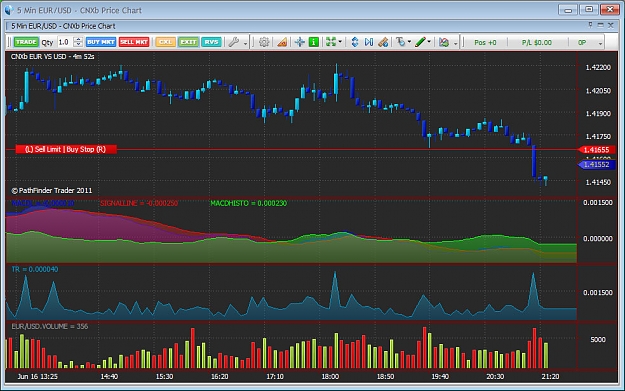Click the red 1.41655 order price tag
Viewport: 625px width, 391px height.
click(x=596, y=150)
